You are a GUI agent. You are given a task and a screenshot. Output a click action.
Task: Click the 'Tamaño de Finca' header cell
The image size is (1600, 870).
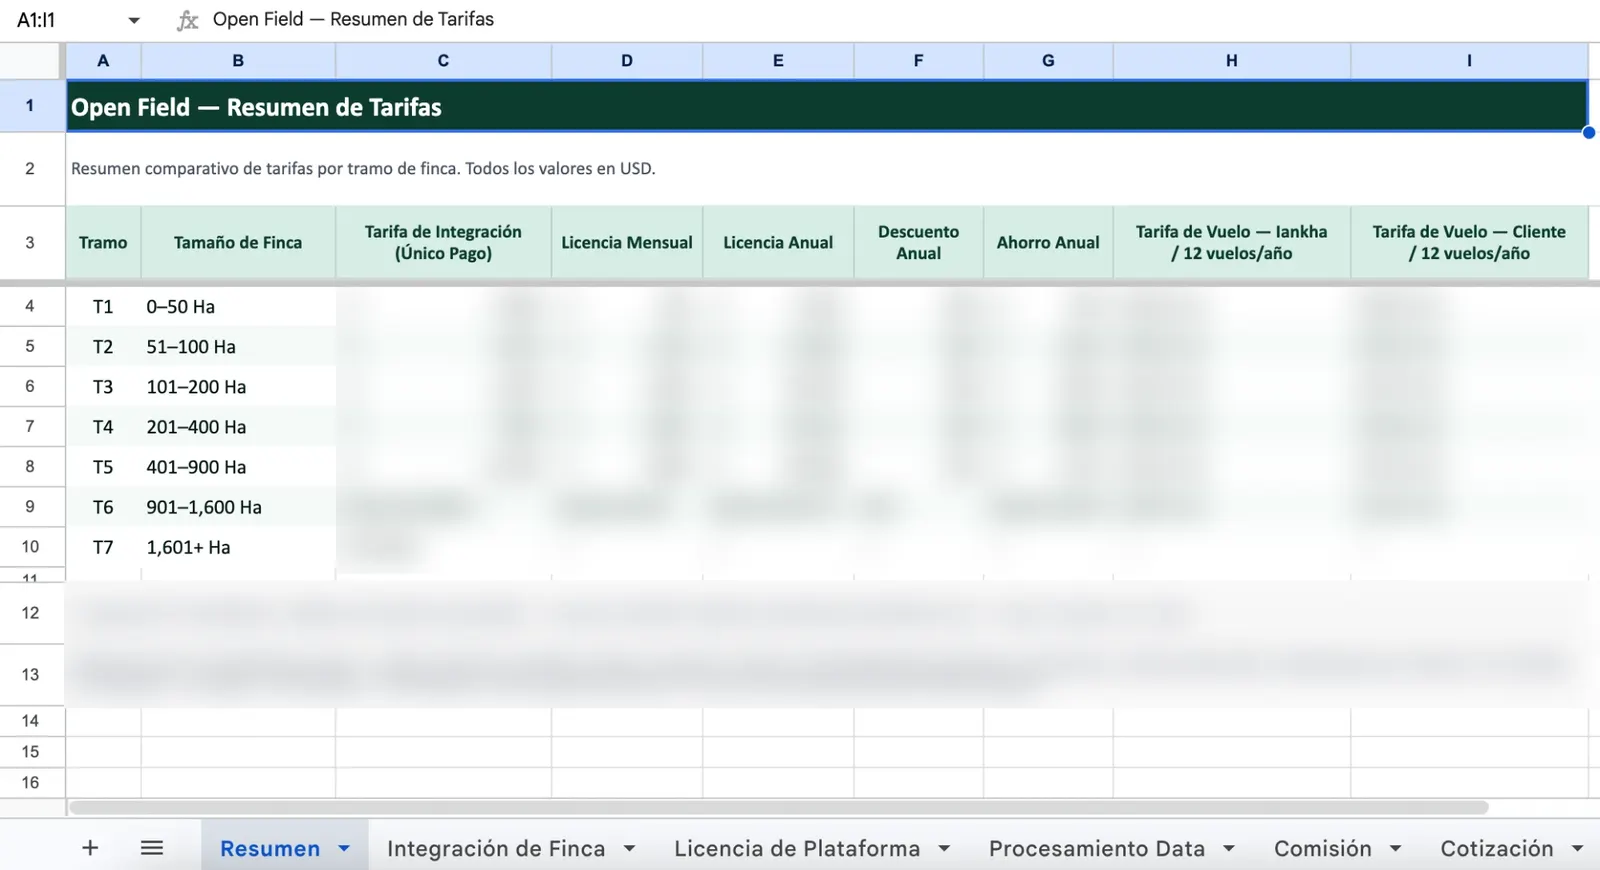pos(238,242)
